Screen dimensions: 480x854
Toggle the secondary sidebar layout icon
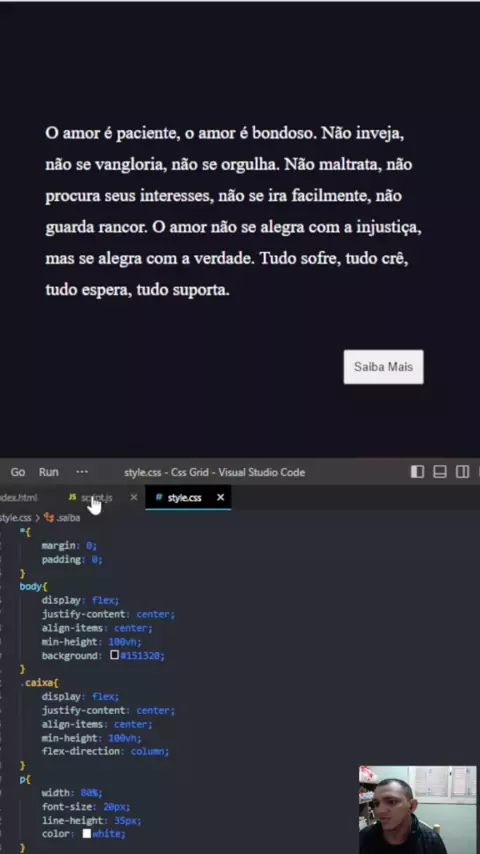pos(463,472)
